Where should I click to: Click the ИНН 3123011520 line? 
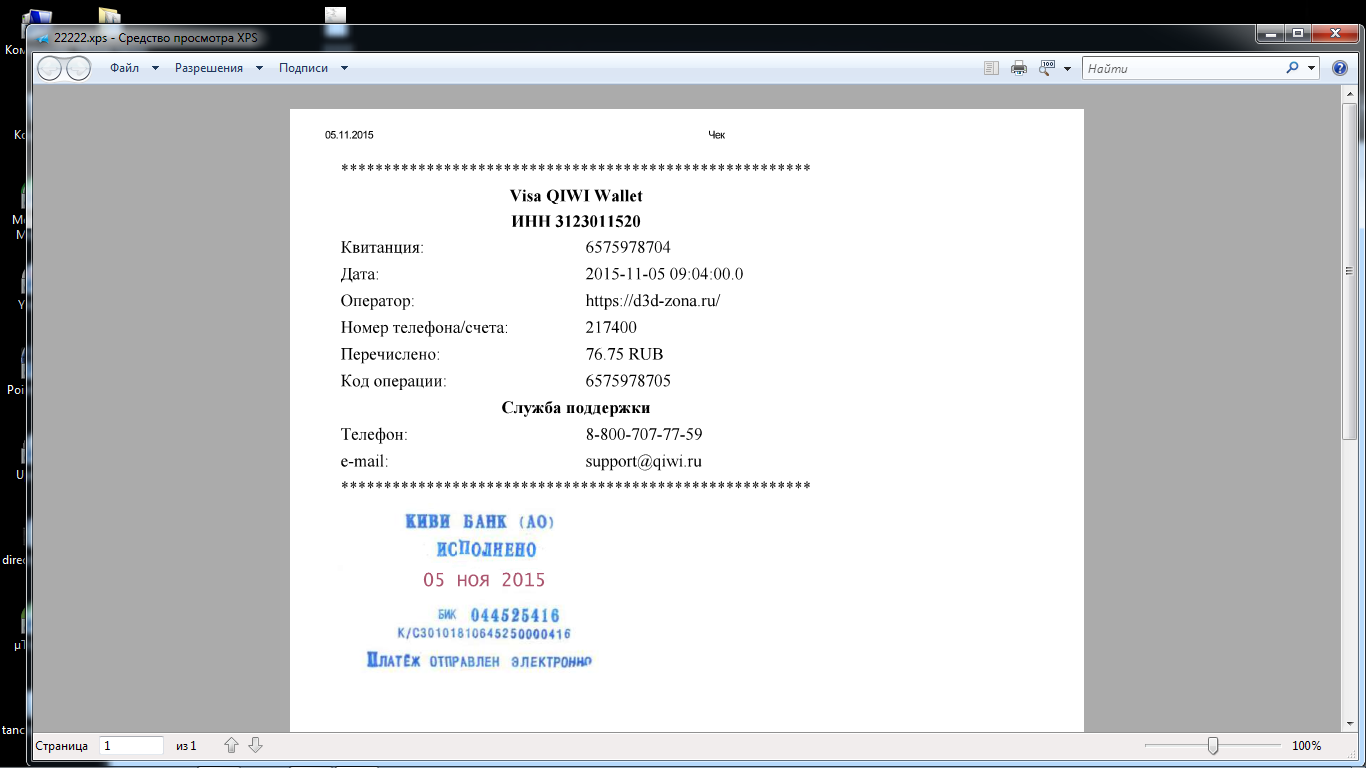[576, 221]
